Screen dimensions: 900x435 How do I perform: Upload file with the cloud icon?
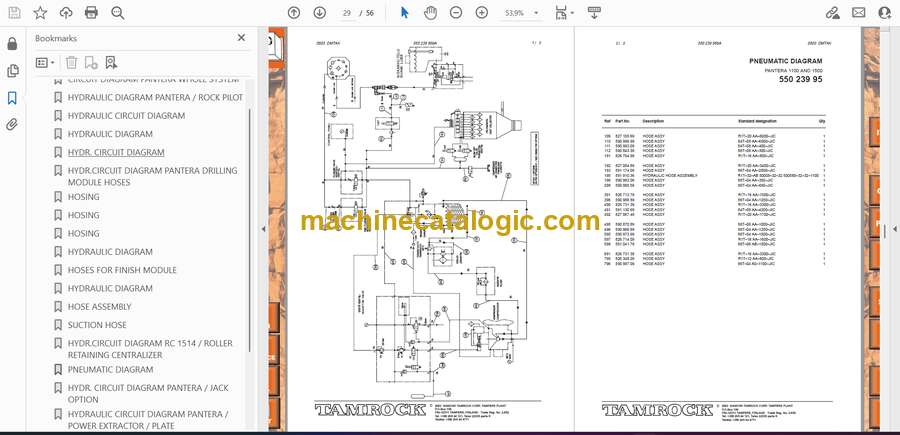tap(66, 13)
